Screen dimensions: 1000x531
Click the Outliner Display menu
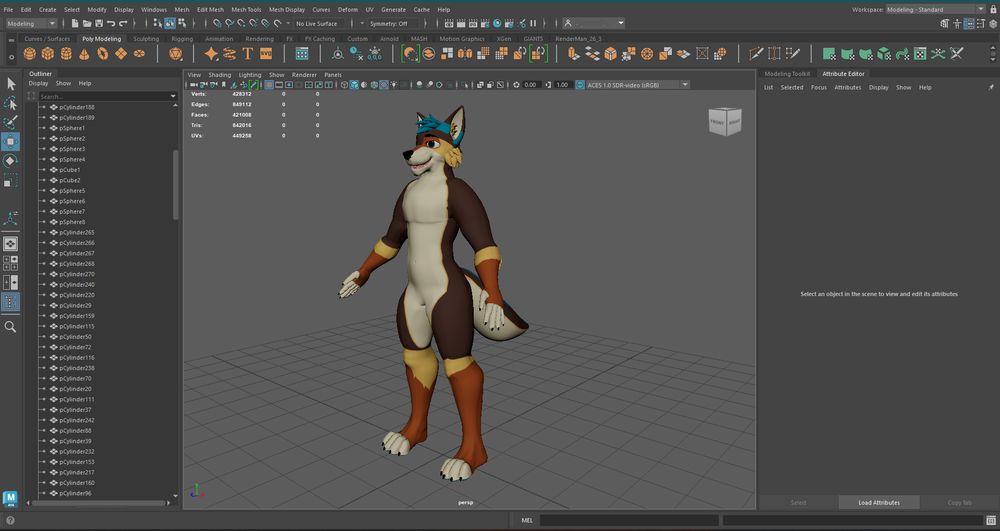pos(38,84)
